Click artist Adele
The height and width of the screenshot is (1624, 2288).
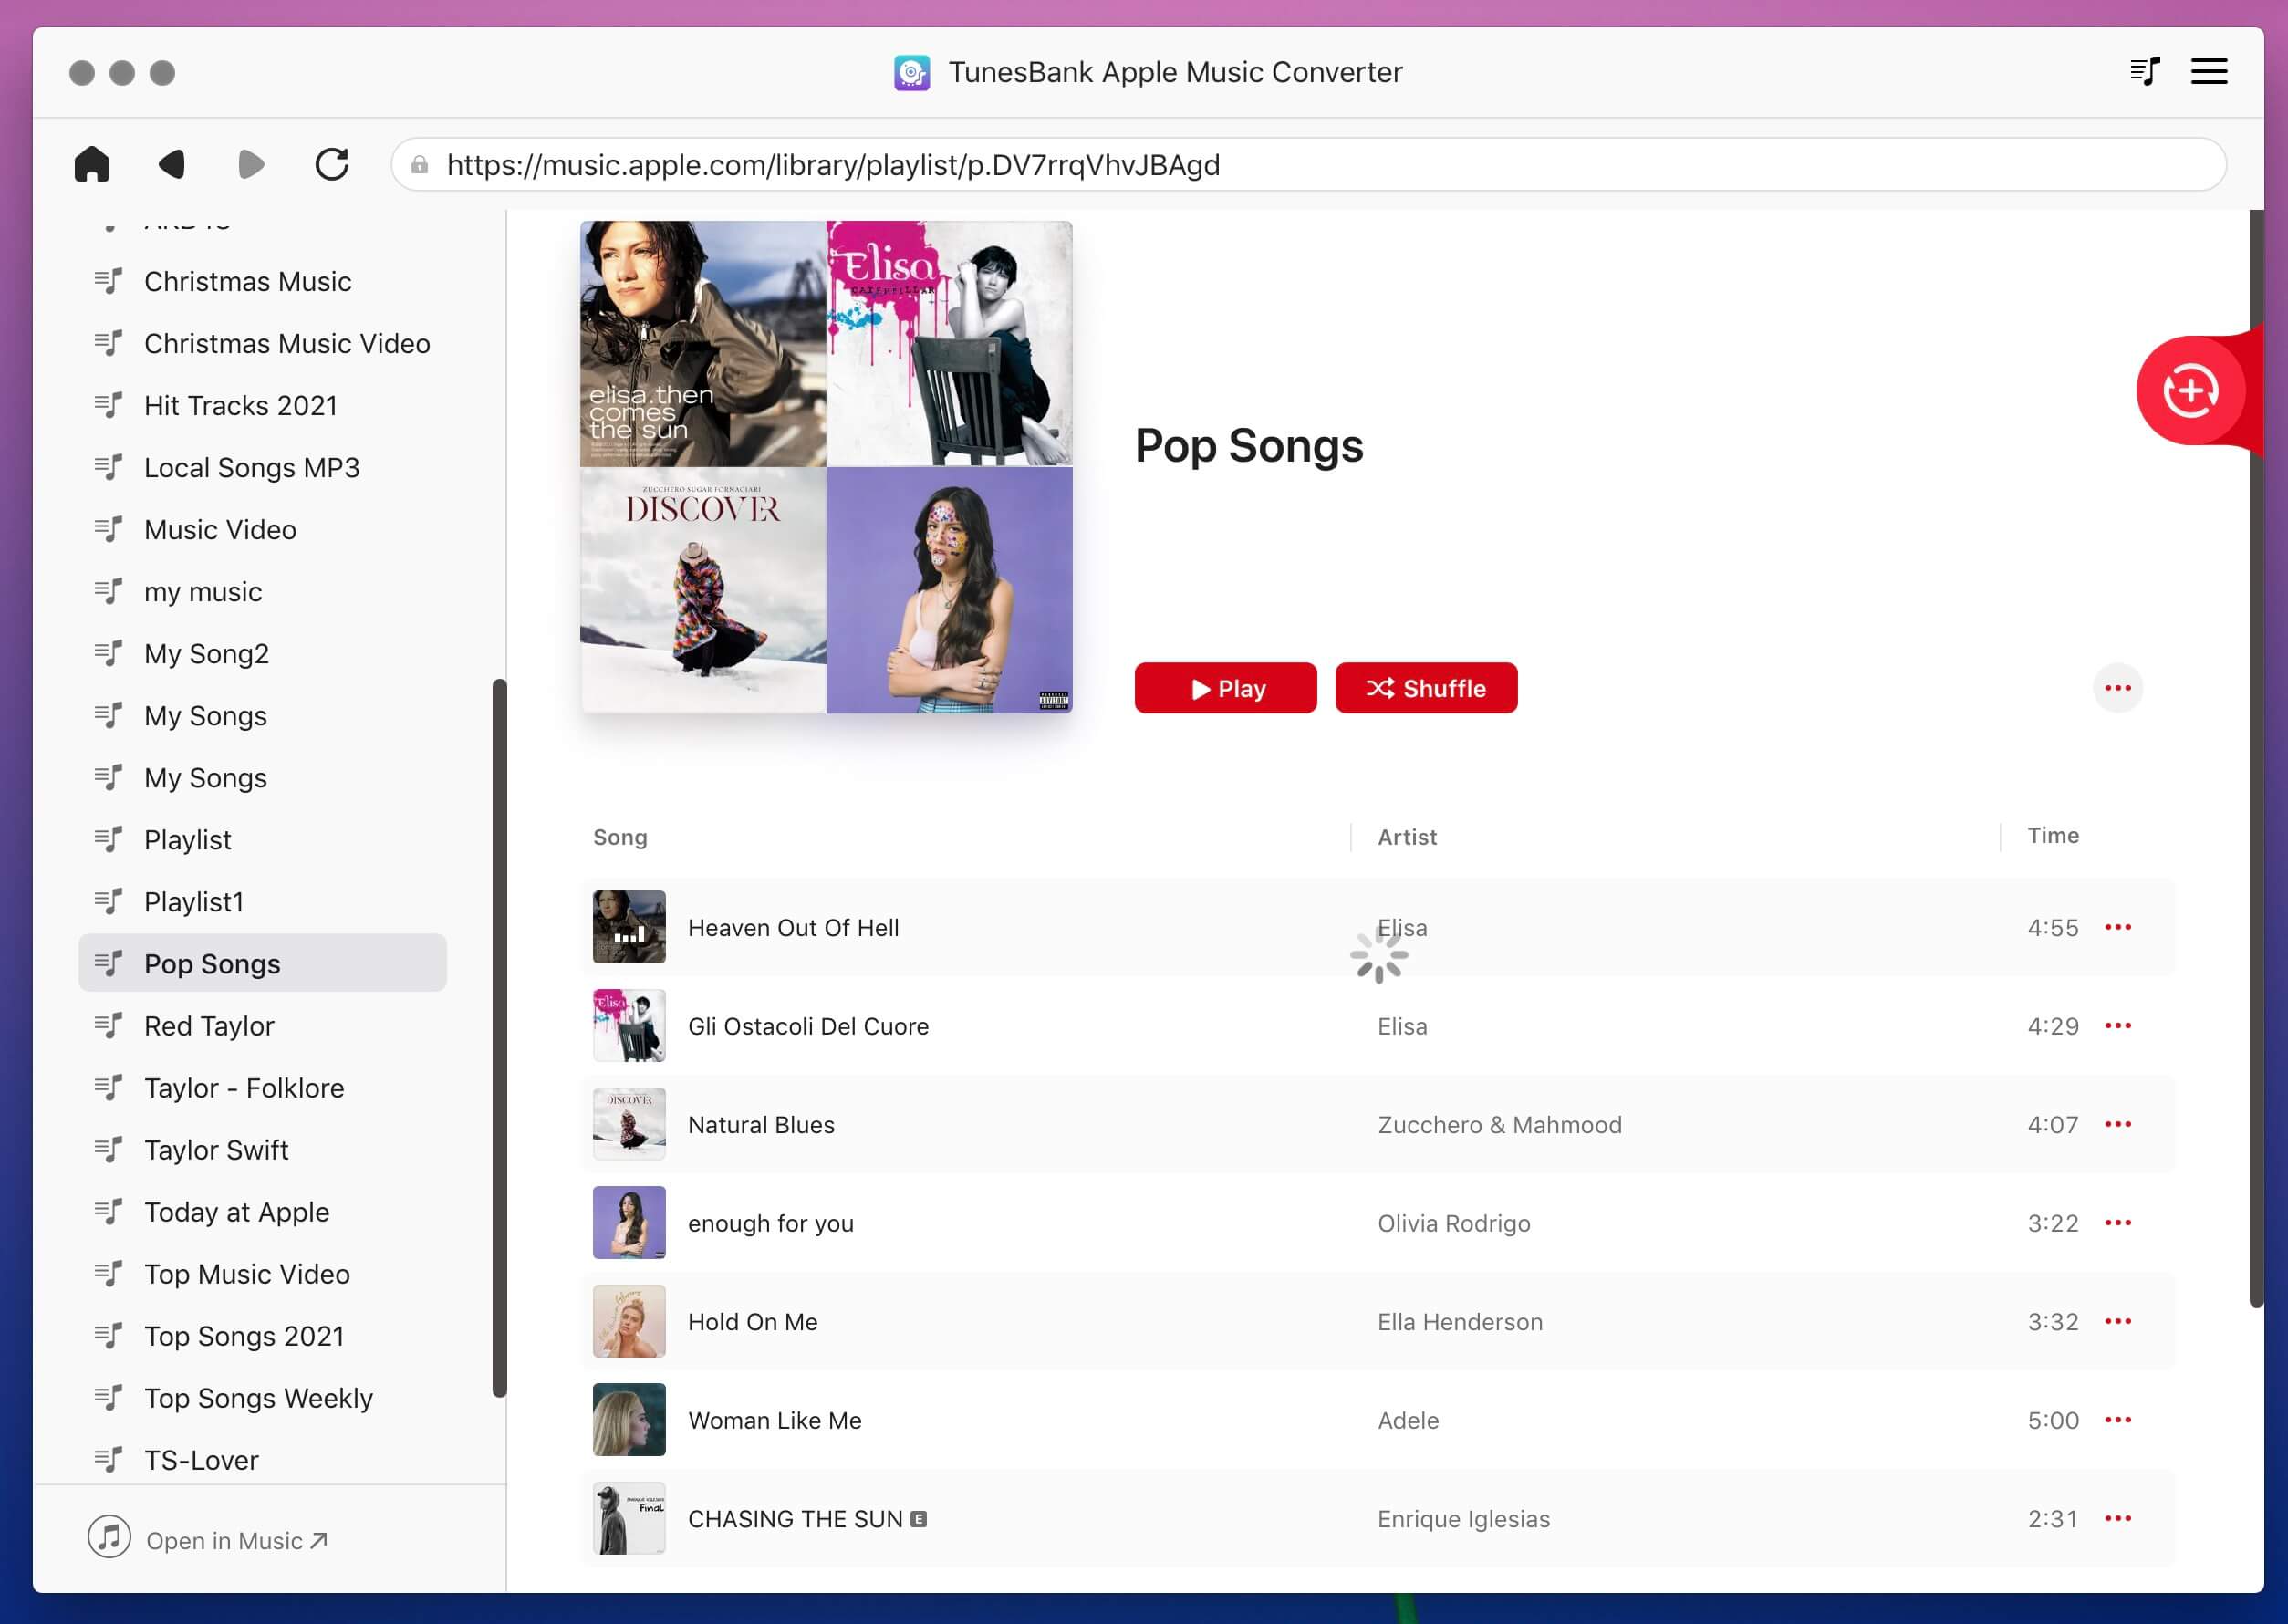click(x=1408, y=1420)
